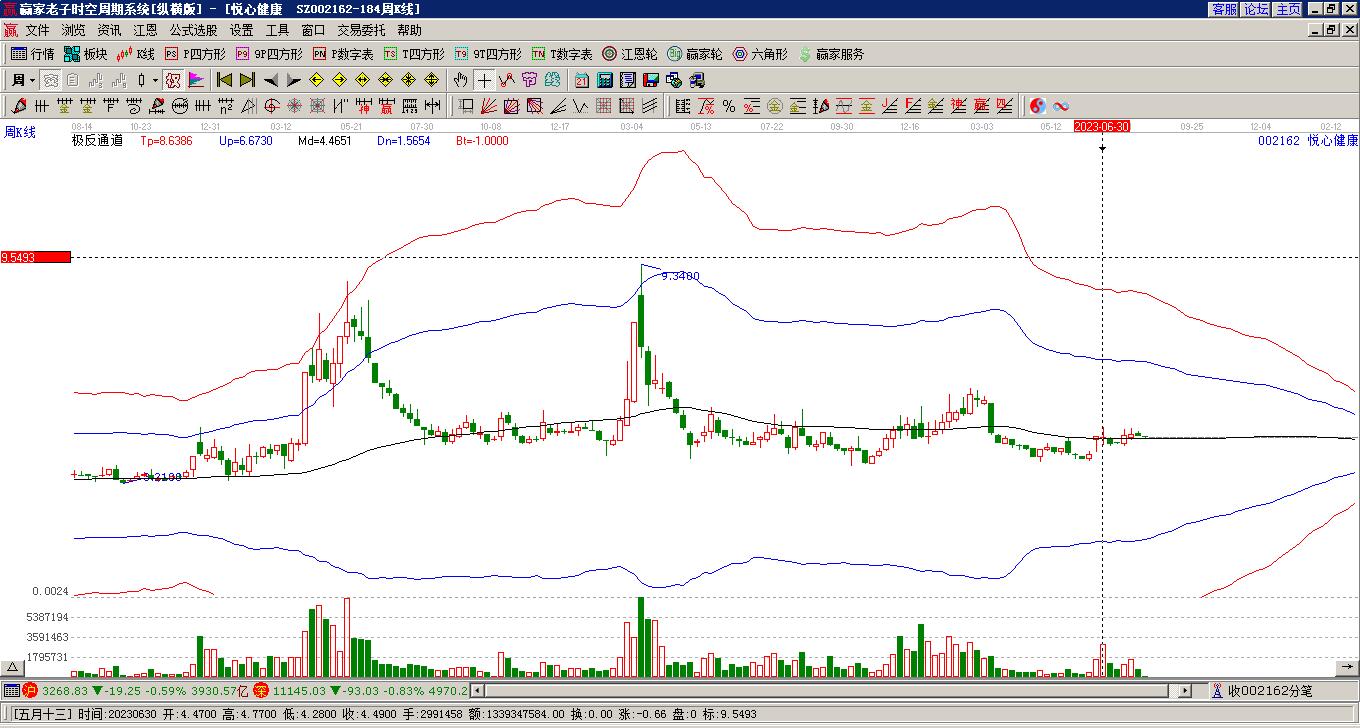
Task: Click the 9.3400 high price label
Action: 680,276
